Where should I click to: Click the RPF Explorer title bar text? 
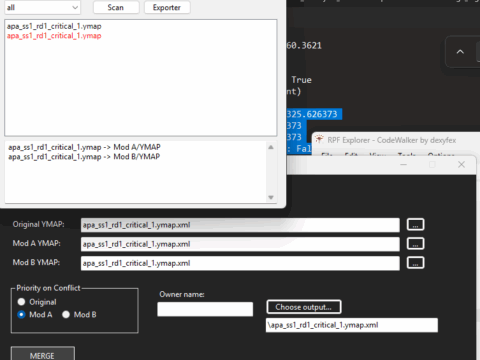[x=392, y=140]
